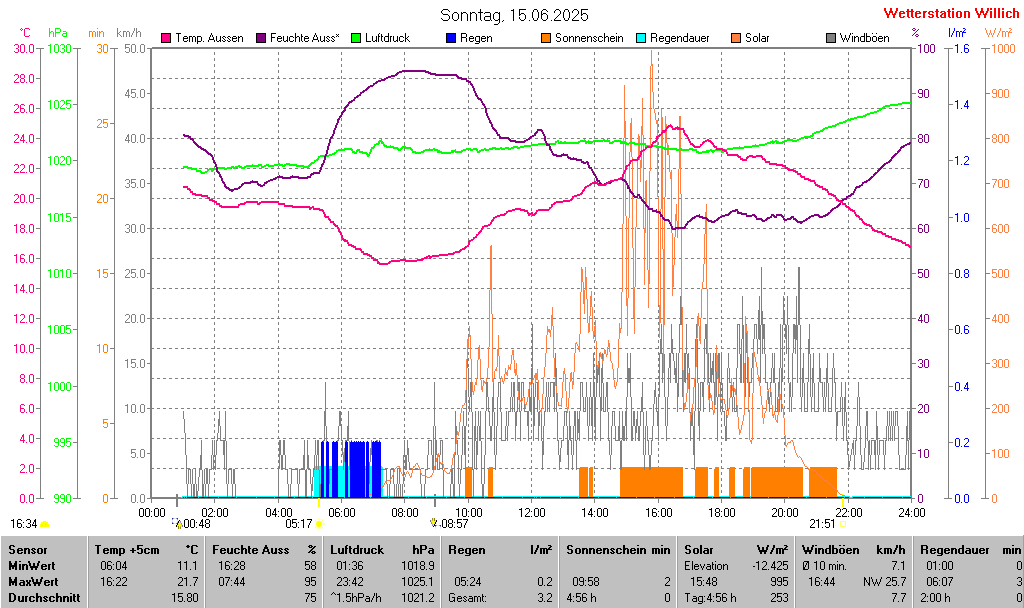Click the 'Gesamt:' rain total label
The height and width of the screenshot is (608, 1024).
(x=468, y=598)
